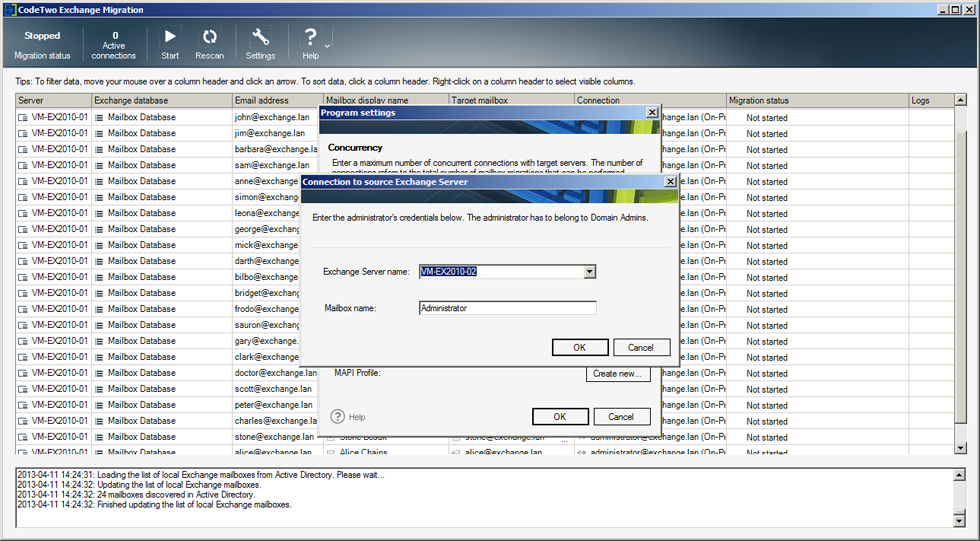This screenshot has width=980, height=541.
Task: Sort by the Server column header
Action: tap(54, 100)
